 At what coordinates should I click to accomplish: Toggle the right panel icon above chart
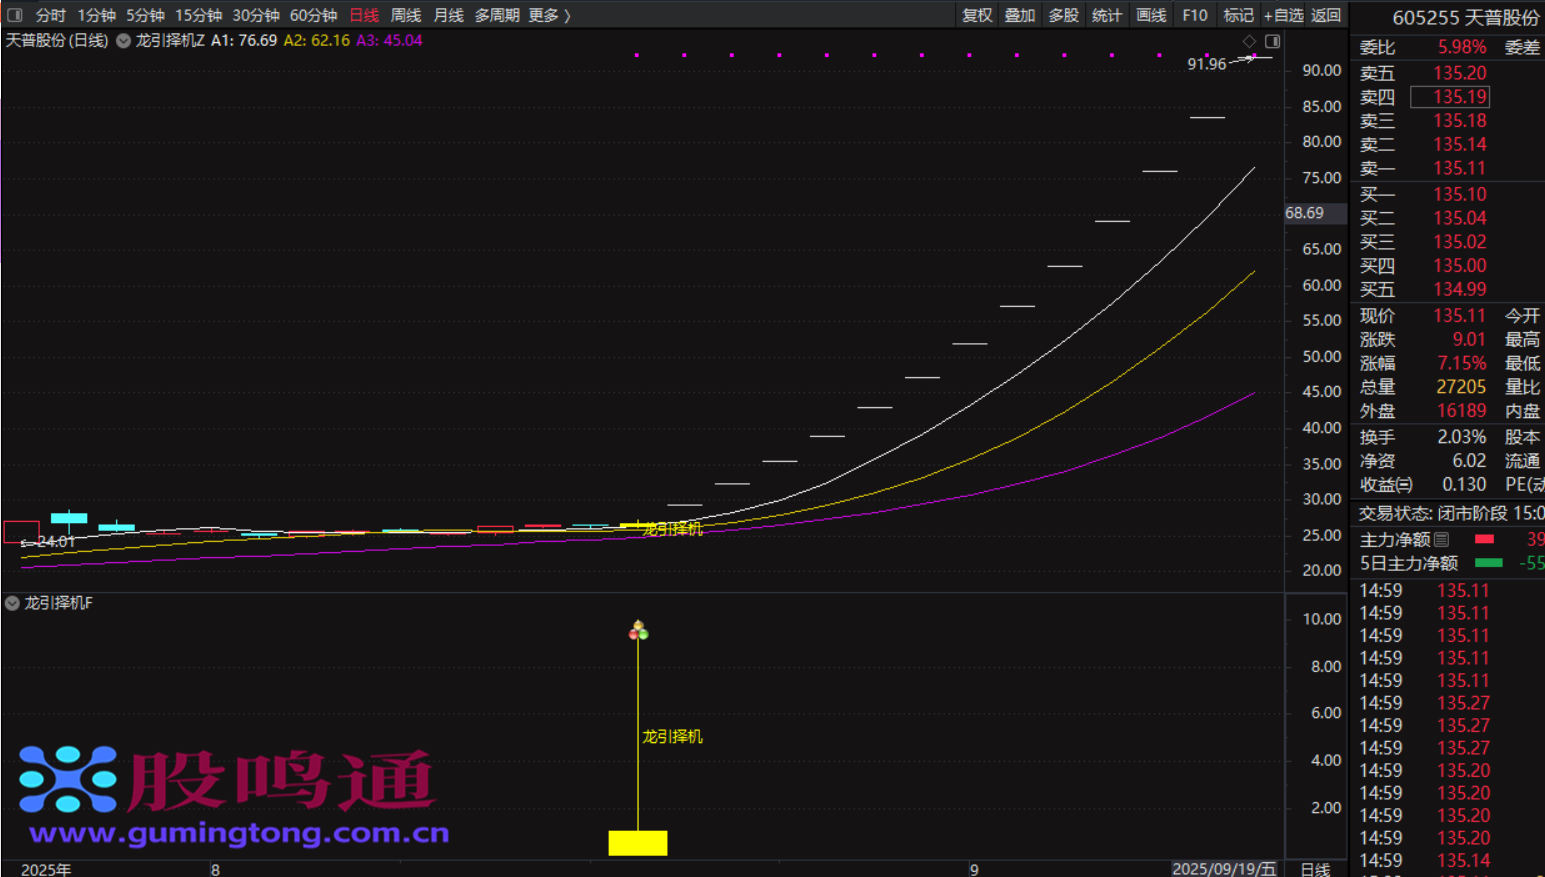point(1272,41)
